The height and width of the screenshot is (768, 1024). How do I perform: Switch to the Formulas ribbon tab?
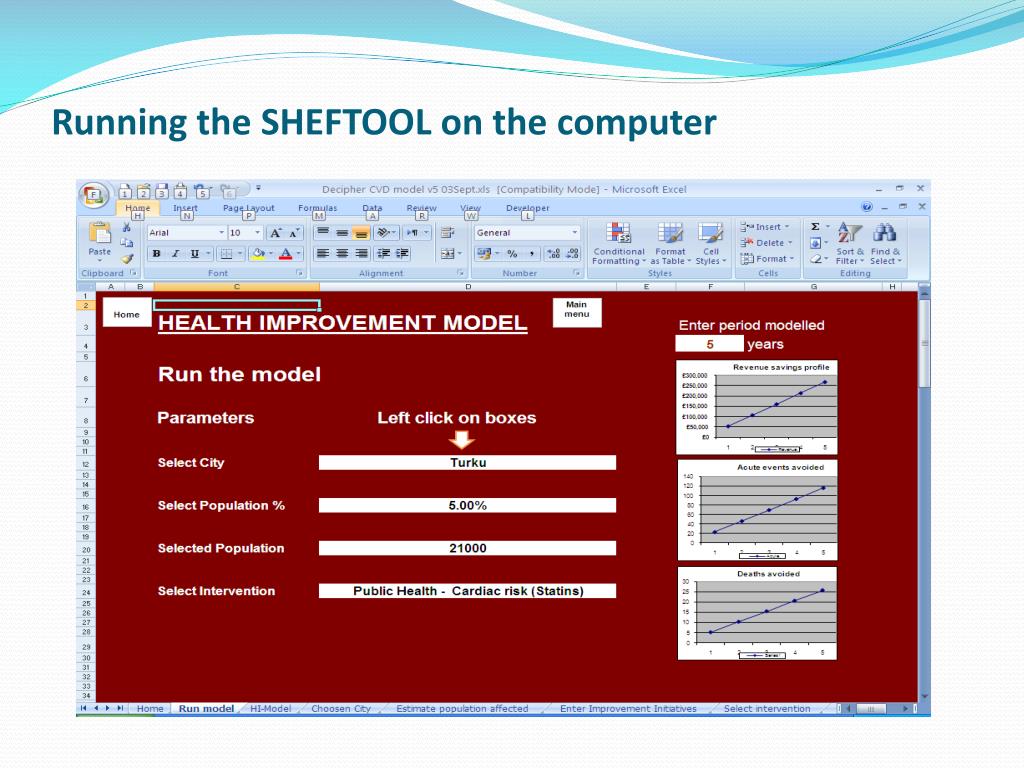point(318,208)
